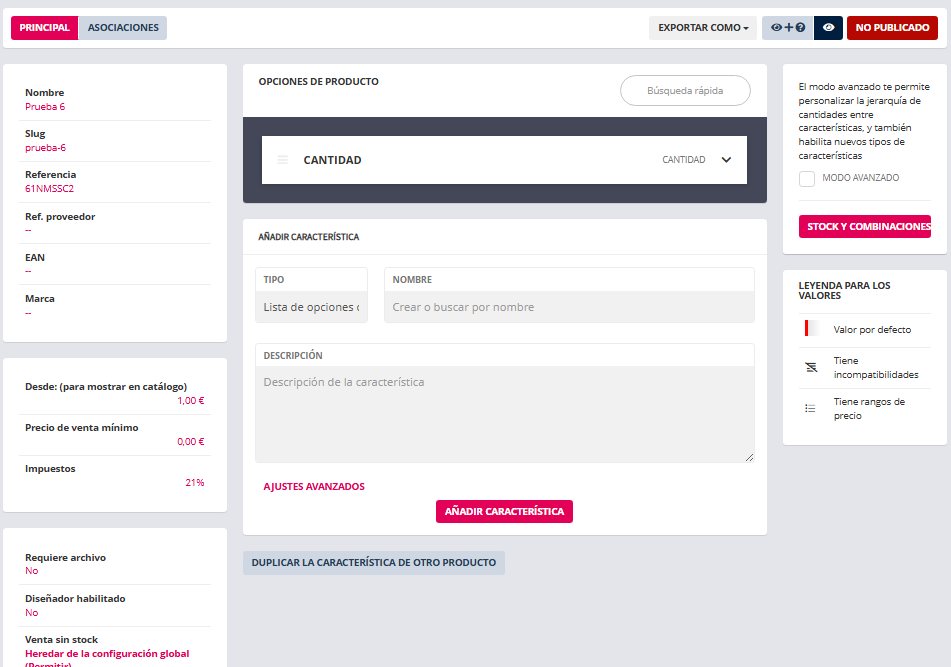Screen dimensions: 951x667
Task: Enable the Modo Avanzado checkbox
Action: [x=807, y=178]
